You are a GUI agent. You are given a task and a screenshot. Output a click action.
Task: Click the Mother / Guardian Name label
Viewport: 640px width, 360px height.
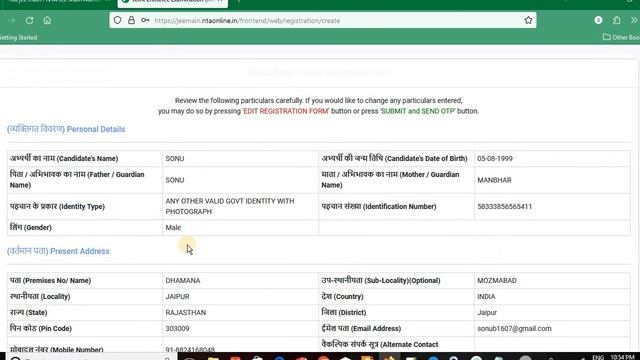pos(390,180)
